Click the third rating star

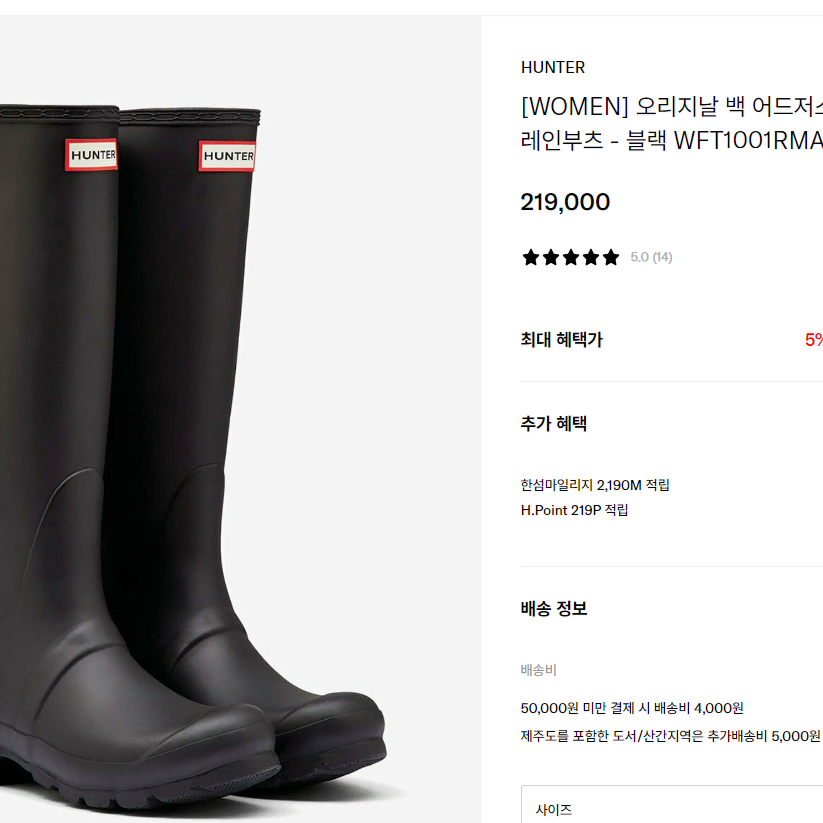pyautogui.click(x=571, y=257)
